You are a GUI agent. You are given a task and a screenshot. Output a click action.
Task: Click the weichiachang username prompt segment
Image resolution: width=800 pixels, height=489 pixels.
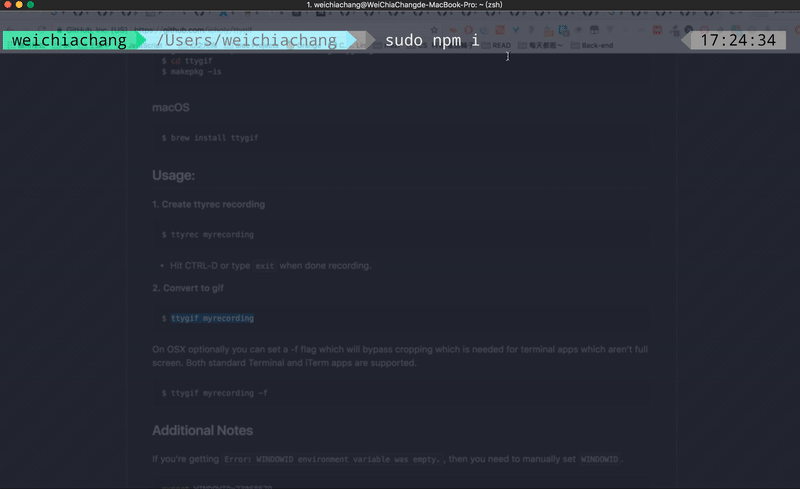(x=69, y=40)
